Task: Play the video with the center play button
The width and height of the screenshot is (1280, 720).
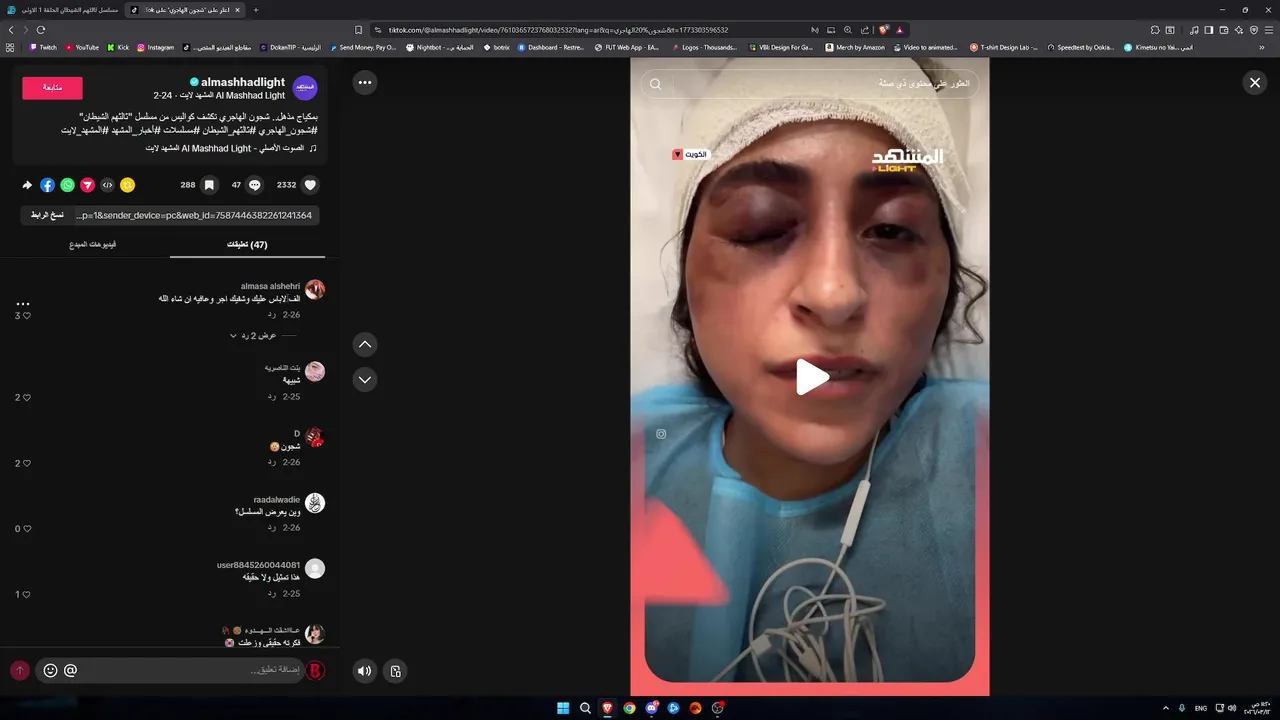Action: 811,377
